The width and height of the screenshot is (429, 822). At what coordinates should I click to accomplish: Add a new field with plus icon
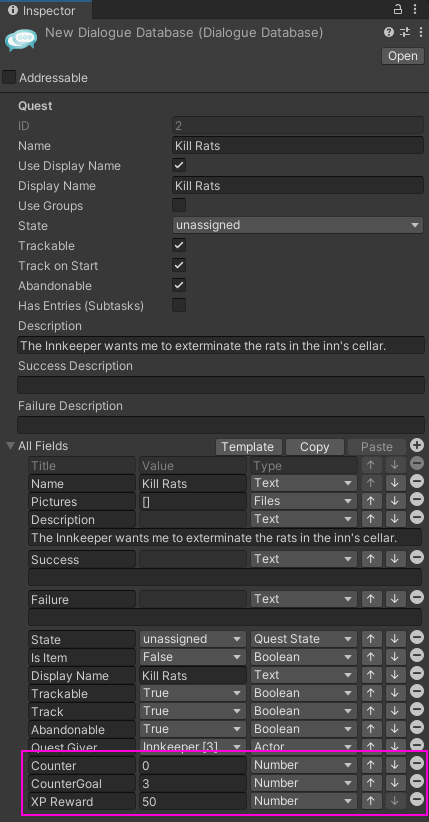[x=417, y=446]
